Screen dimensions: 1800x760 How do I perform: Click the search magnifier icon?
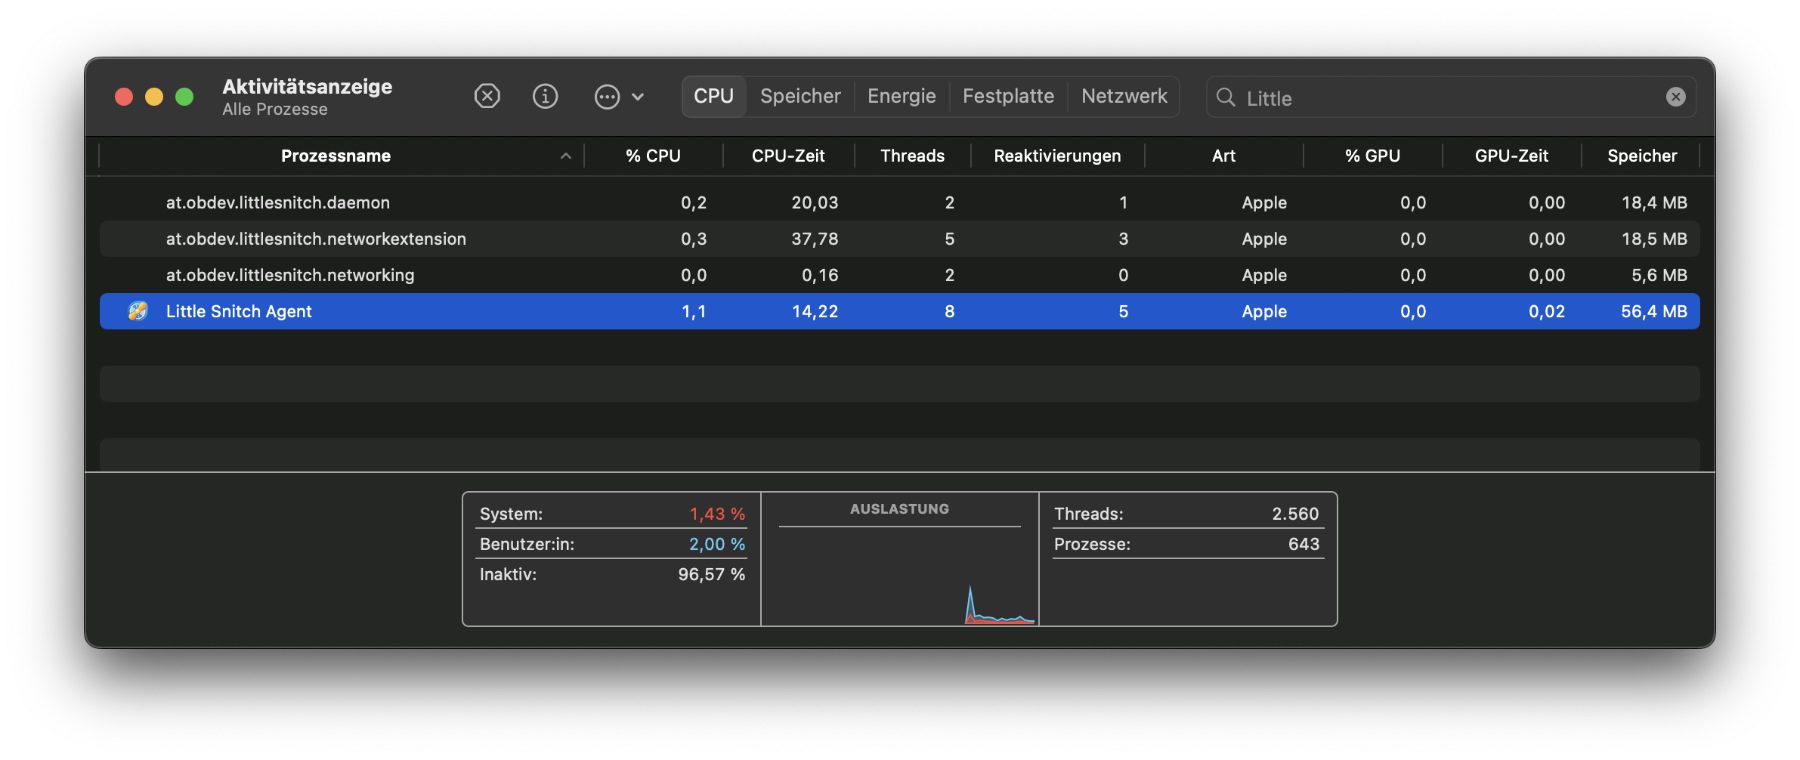tap(1225, 97)
